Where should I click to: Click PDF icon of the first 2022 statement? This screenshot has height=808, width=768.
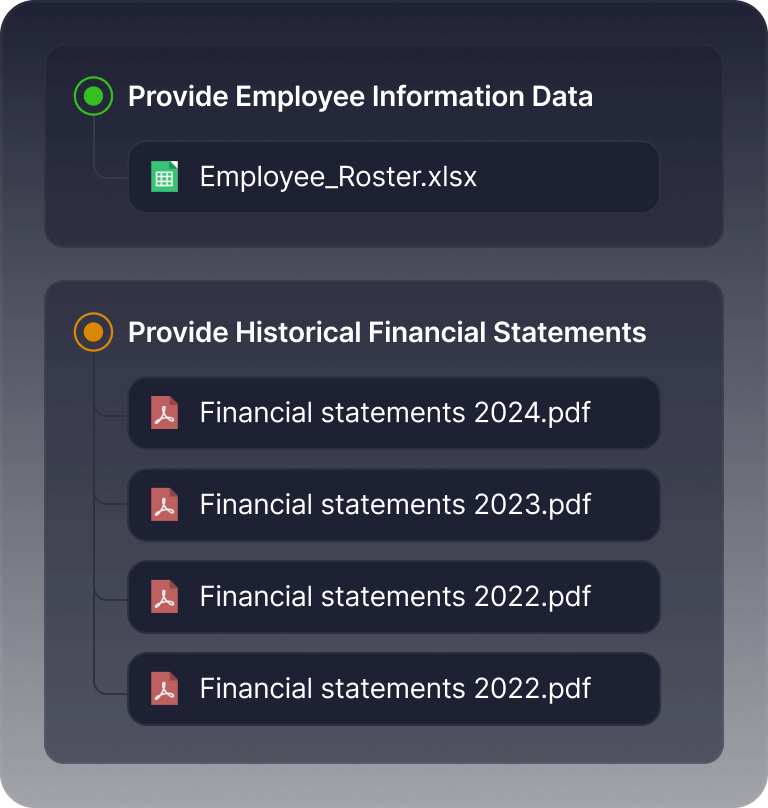coord(164,597)
